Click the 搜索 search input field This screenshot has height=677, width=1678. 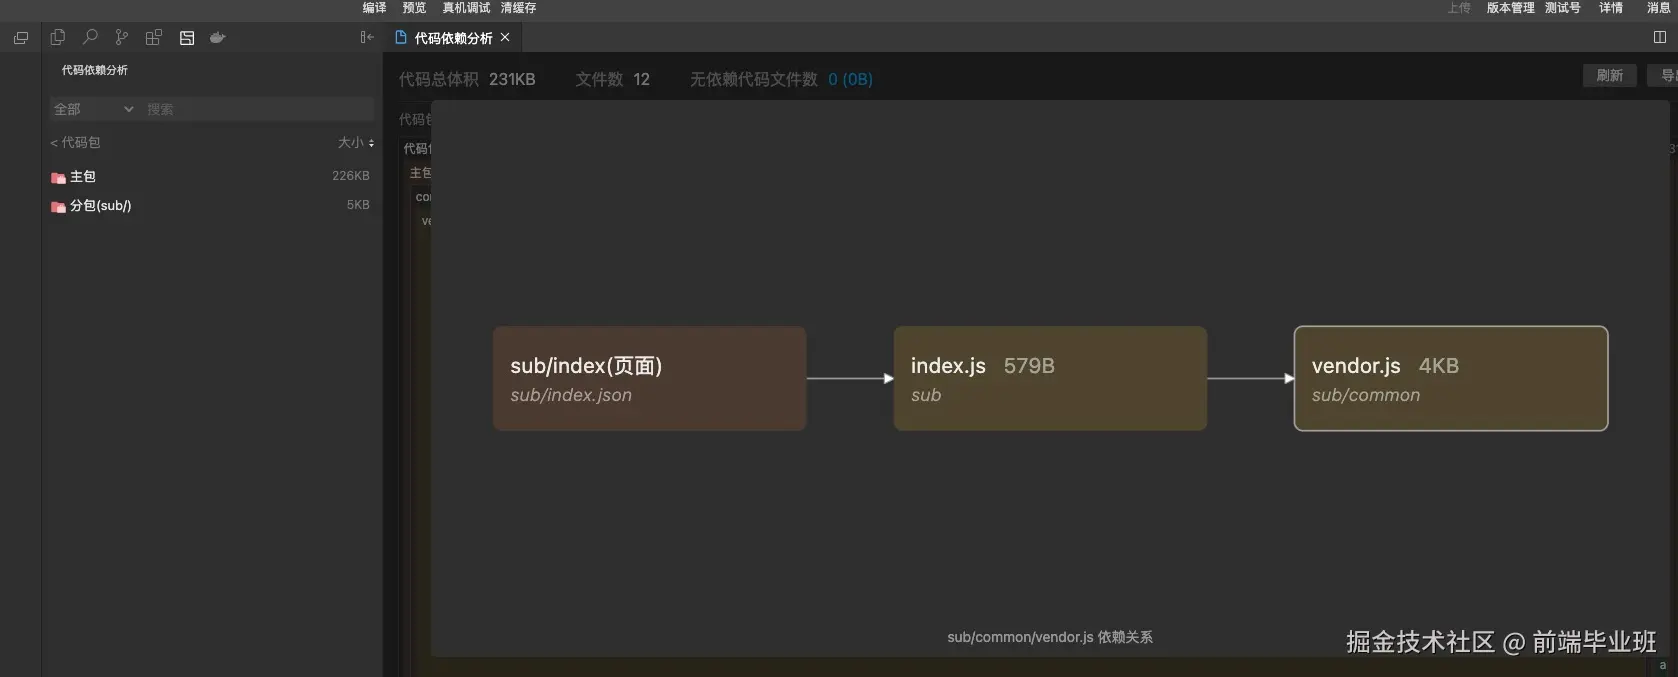tap(258, 109)
